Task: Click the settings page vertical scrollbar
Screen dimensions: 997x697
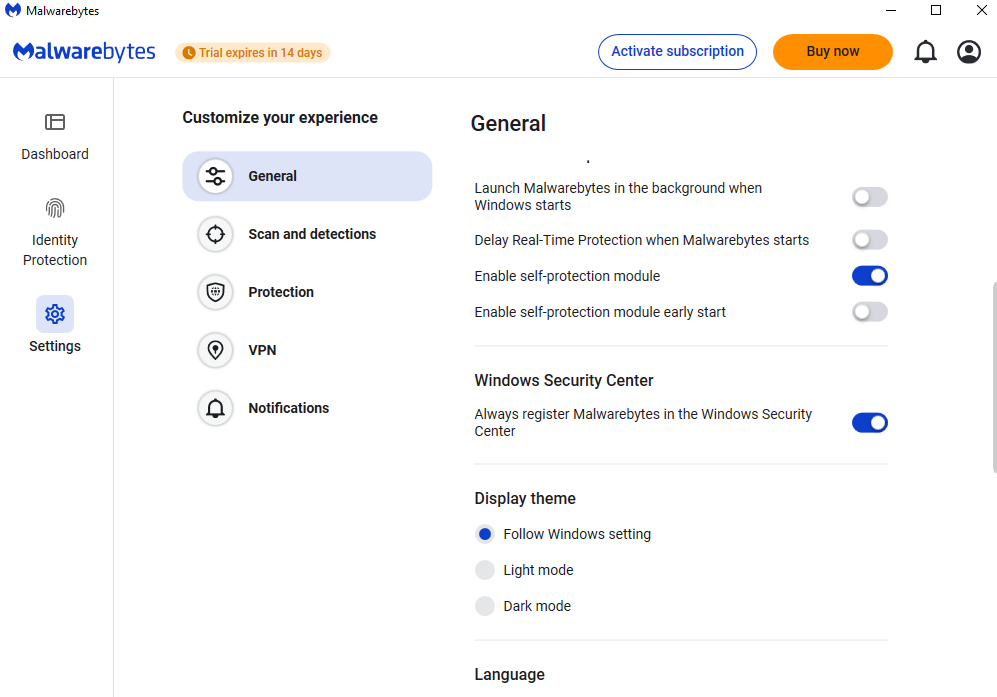Action: 994,376
